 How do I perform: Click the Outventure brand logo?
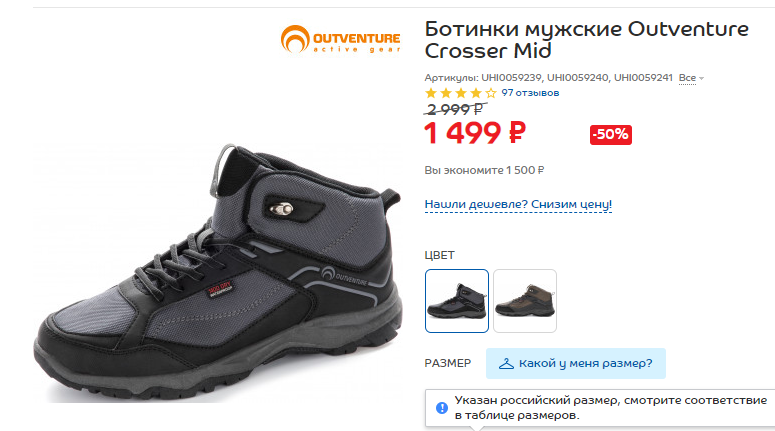tap(341, 39)
